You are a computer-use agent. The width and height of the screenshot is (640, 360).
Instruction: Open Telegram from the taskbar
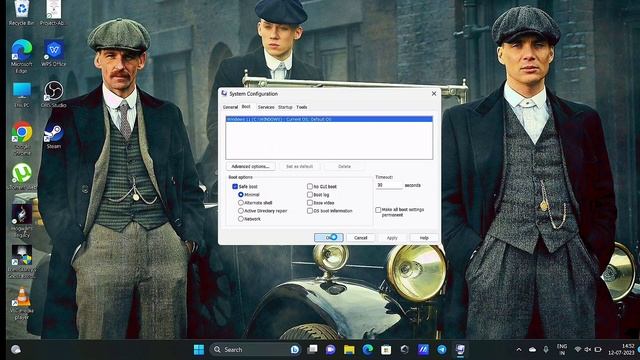pos(442,349)
